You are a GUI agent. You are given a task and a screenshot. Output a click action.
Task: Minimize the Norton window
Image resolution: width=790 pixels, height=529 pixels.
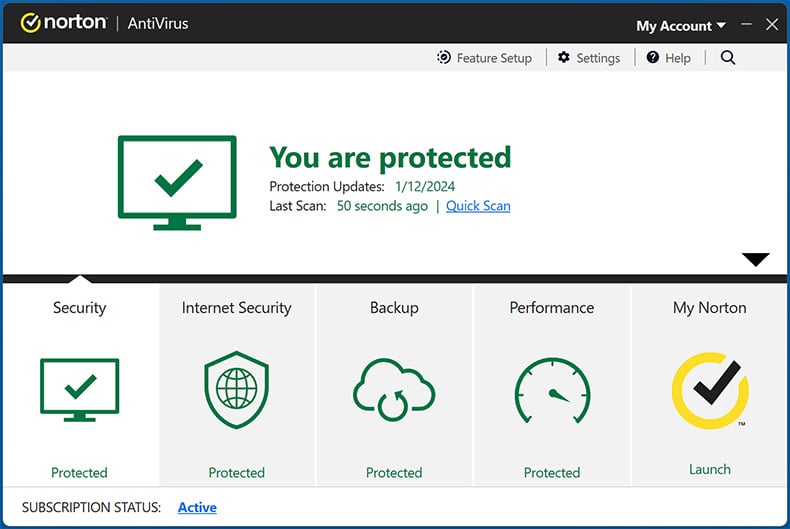[746, 24]
